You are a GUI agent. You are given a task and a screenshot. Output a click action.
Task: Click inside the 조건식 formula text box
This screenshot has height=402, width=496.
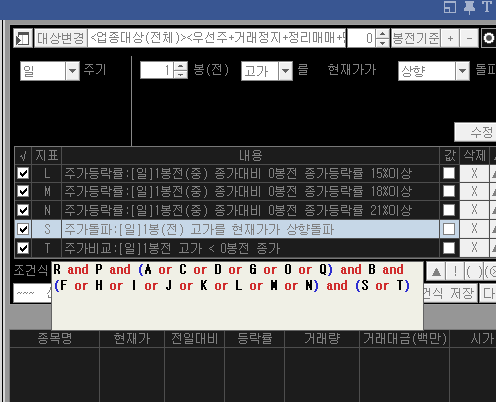[237, 295]
